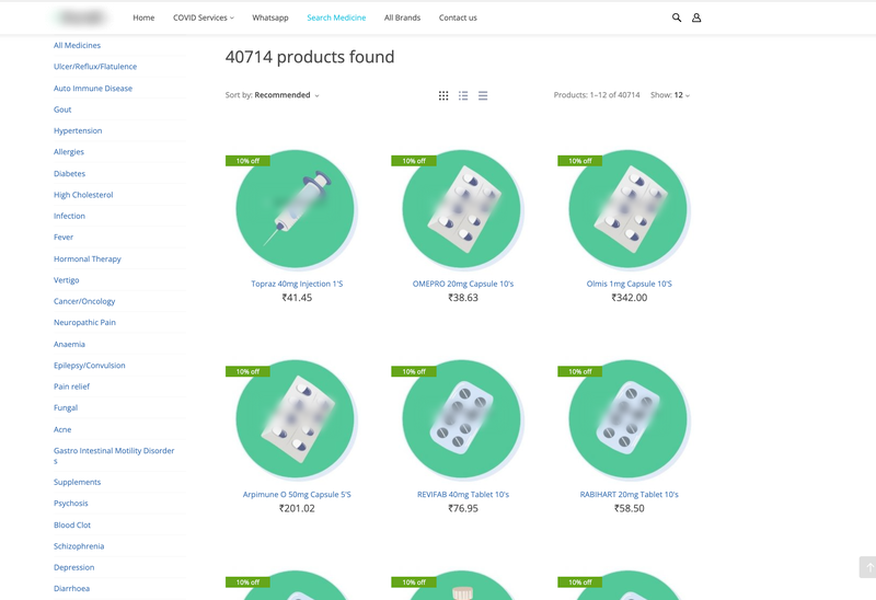Open Topraz 40mg Injection product image
876x600 pixels.
click(296, 209)
